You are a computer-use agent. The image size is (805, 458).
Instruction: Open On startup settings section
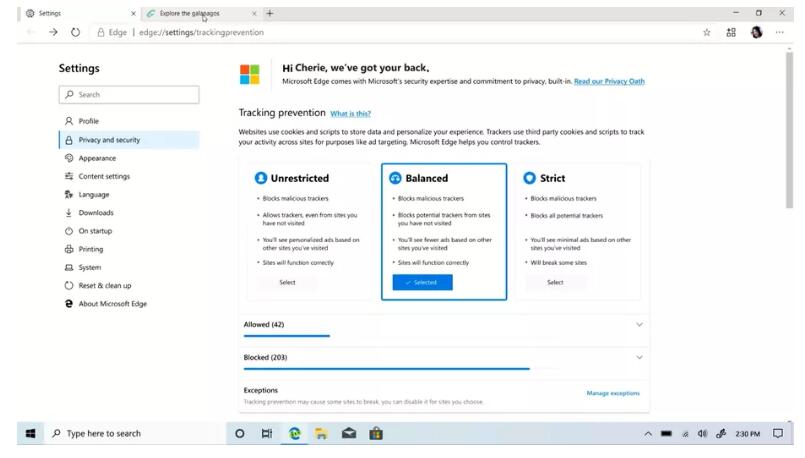129,231
